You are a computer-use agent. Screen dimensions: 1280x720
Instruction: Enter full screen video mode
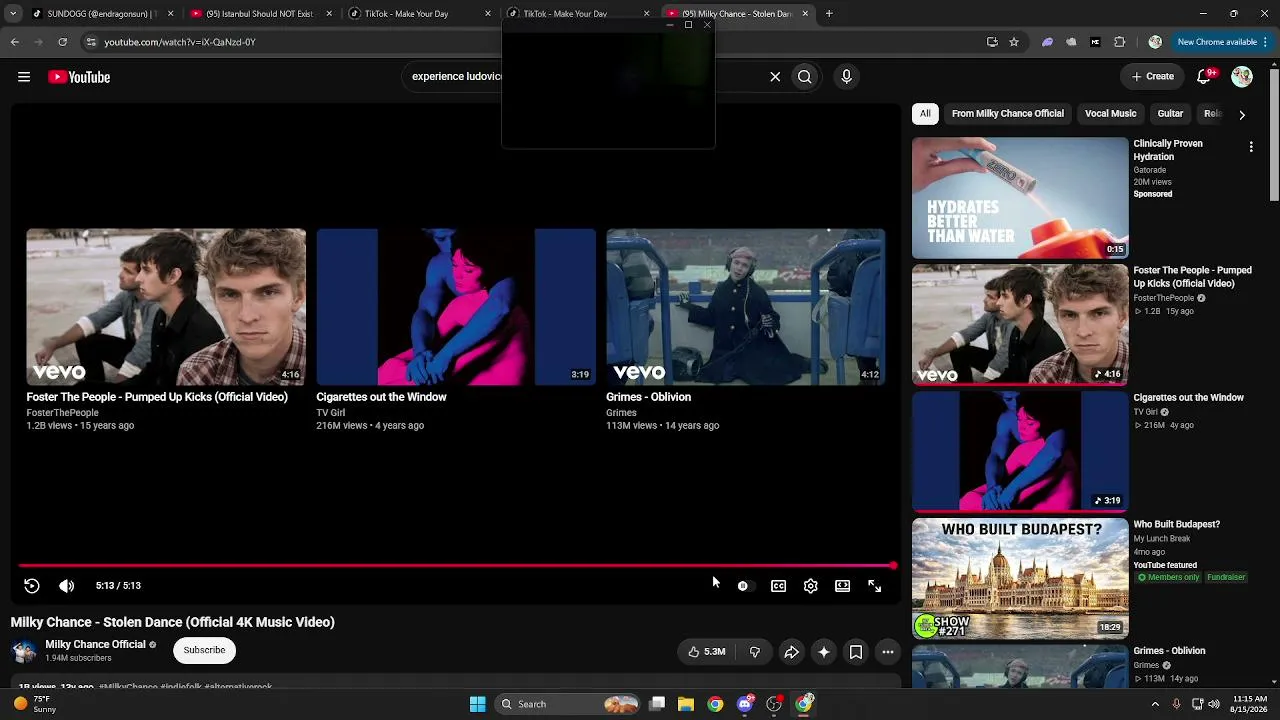pyautogui.click(x=875, y=586)
